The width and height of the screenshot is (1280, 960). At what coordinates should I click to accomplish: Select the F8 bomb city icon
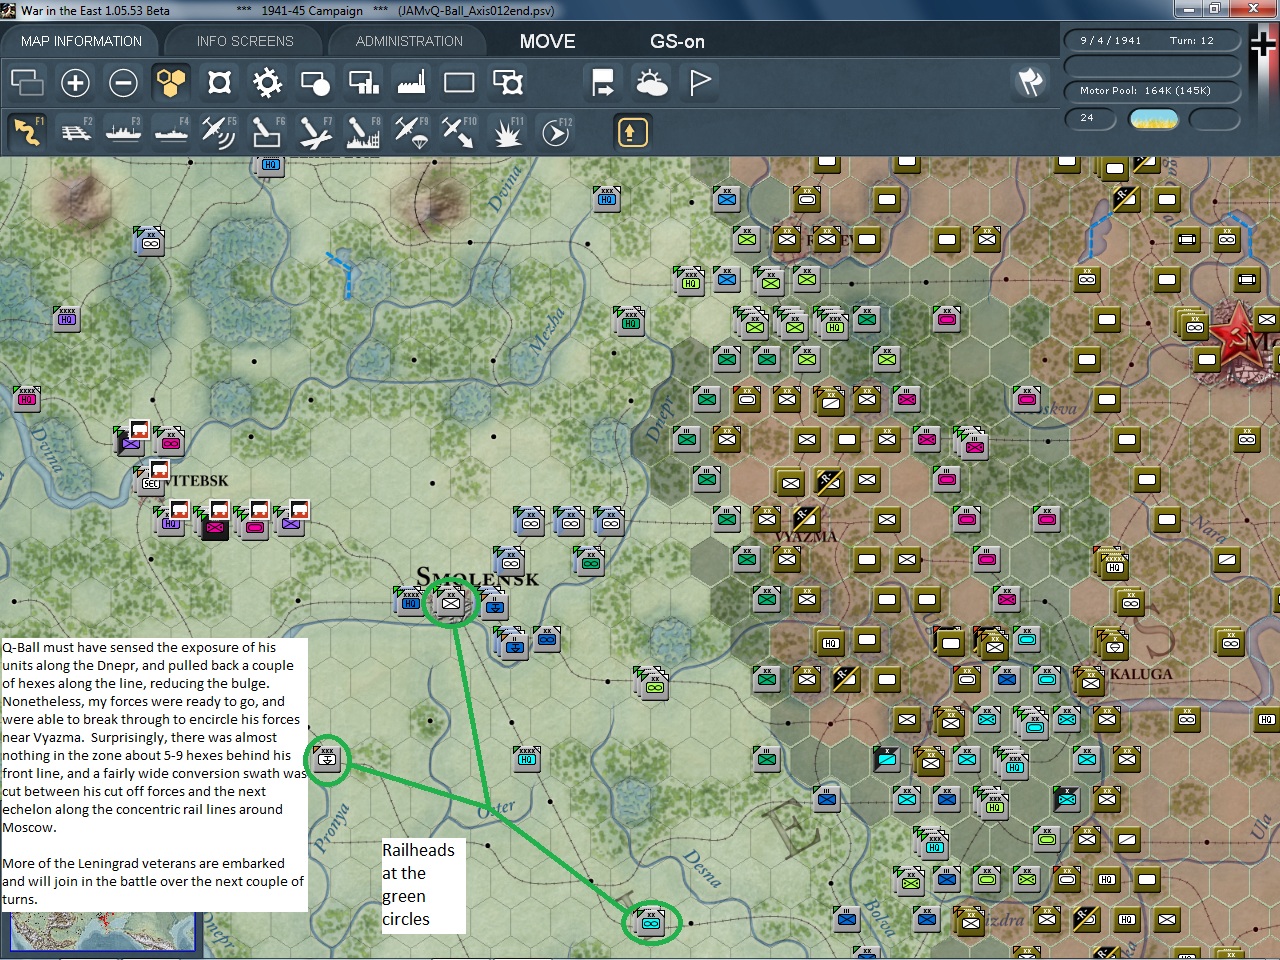[363, 132]
